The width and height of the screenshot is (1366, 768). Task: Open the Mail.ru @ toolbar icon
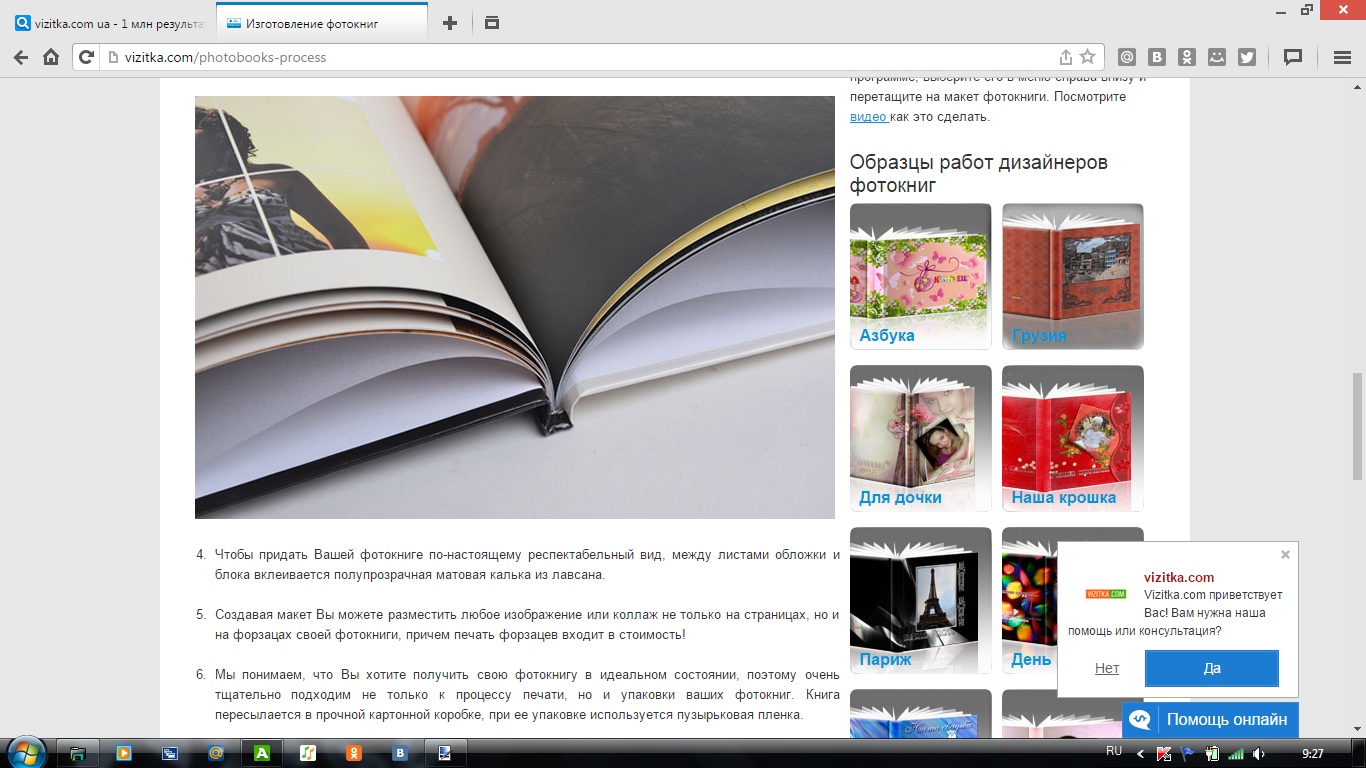(1127, 57)
